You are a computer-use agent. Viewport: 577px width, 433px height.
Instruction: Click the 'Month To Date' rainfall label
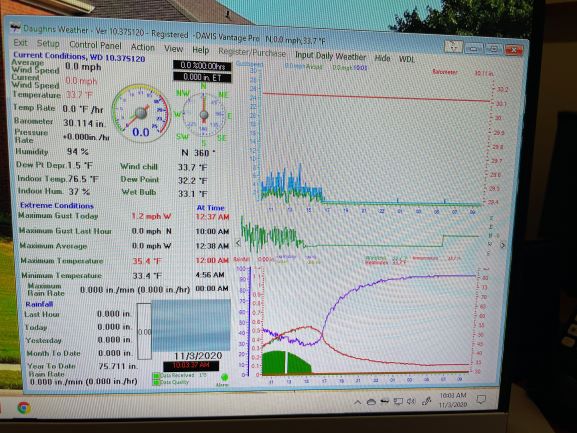[53, 353]
